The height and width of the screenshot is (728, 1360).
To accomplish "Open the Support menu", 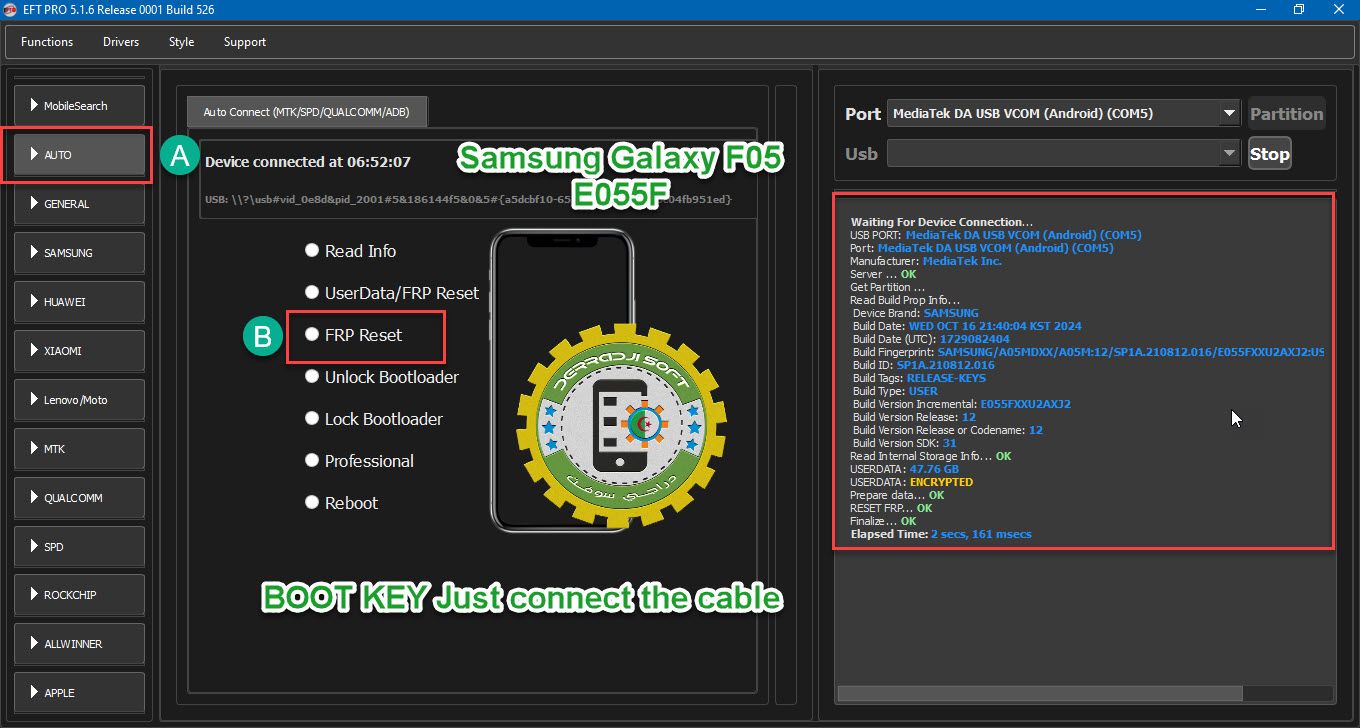I will point(245,42).
